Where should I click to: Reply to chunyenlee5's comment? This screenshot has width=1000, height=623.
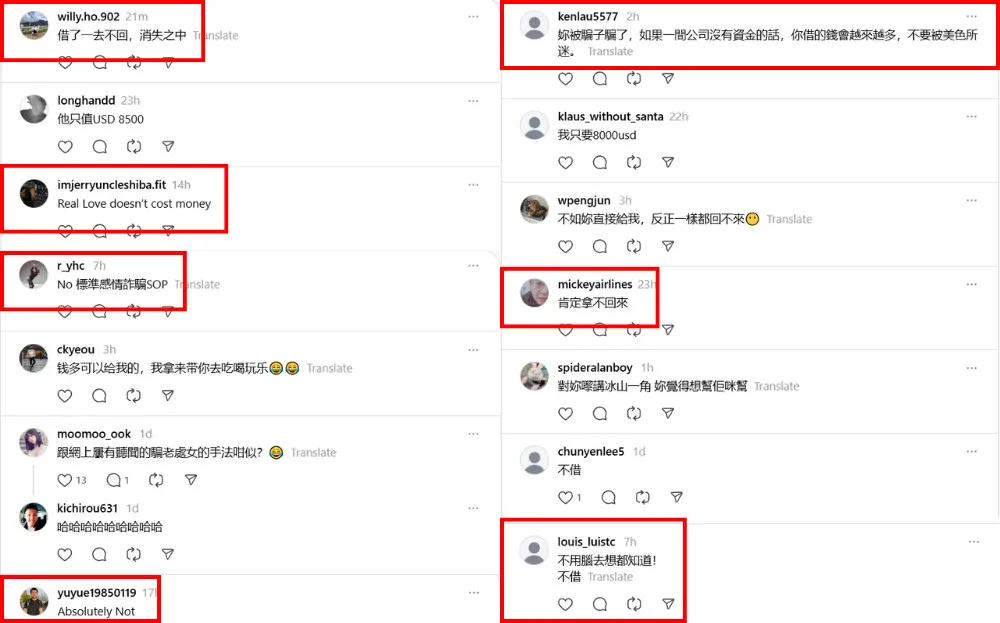[x=608, y=497]
